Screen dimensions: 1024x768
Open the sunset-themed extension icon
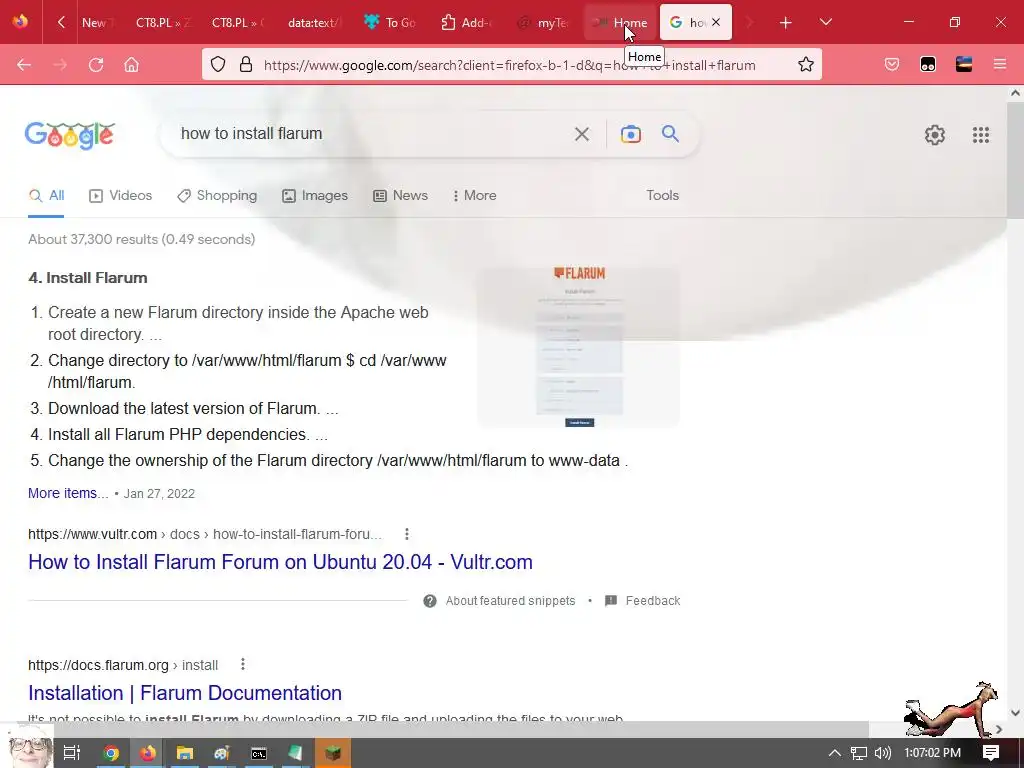pyautogui.click(x=964, y=65)
